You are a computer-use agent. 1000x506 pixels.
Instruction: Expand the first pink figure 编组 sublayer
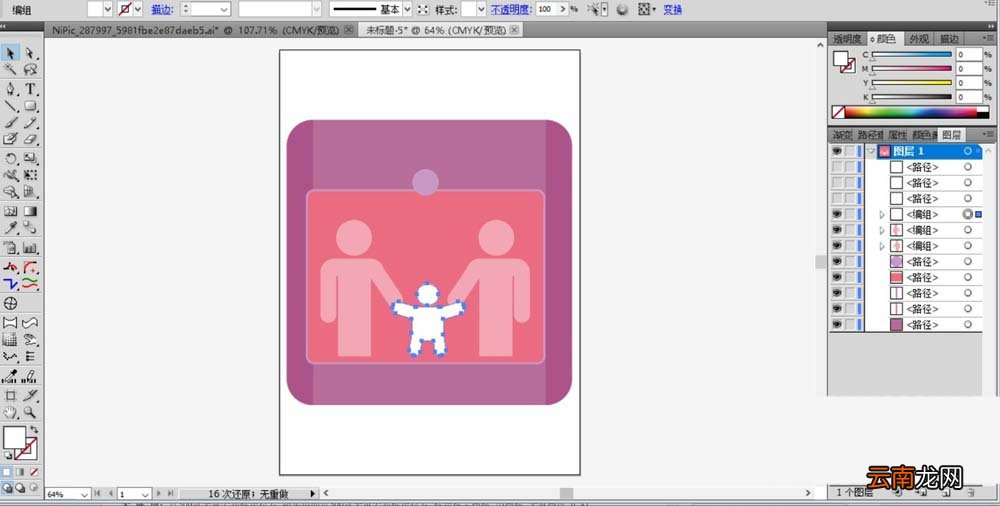(883, 230)
